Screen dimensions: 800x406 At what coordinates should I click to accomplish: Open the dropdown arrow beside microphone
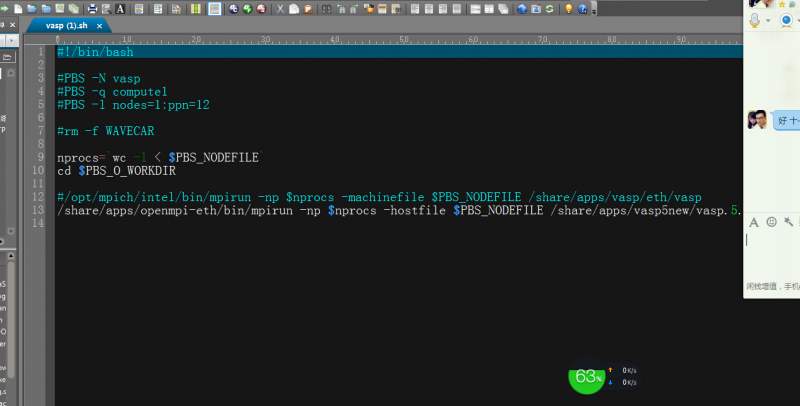[768, 21]
